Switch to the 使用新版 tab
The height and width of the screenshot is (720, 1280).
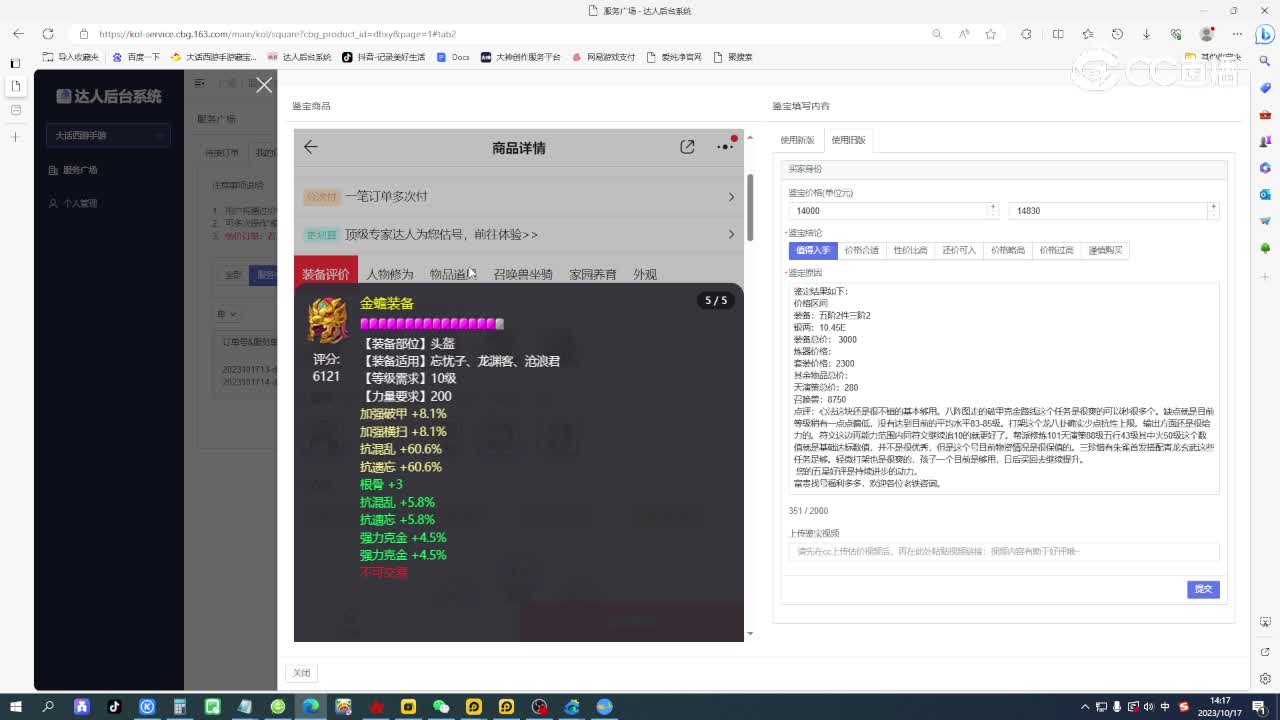(x=797, y=140)
